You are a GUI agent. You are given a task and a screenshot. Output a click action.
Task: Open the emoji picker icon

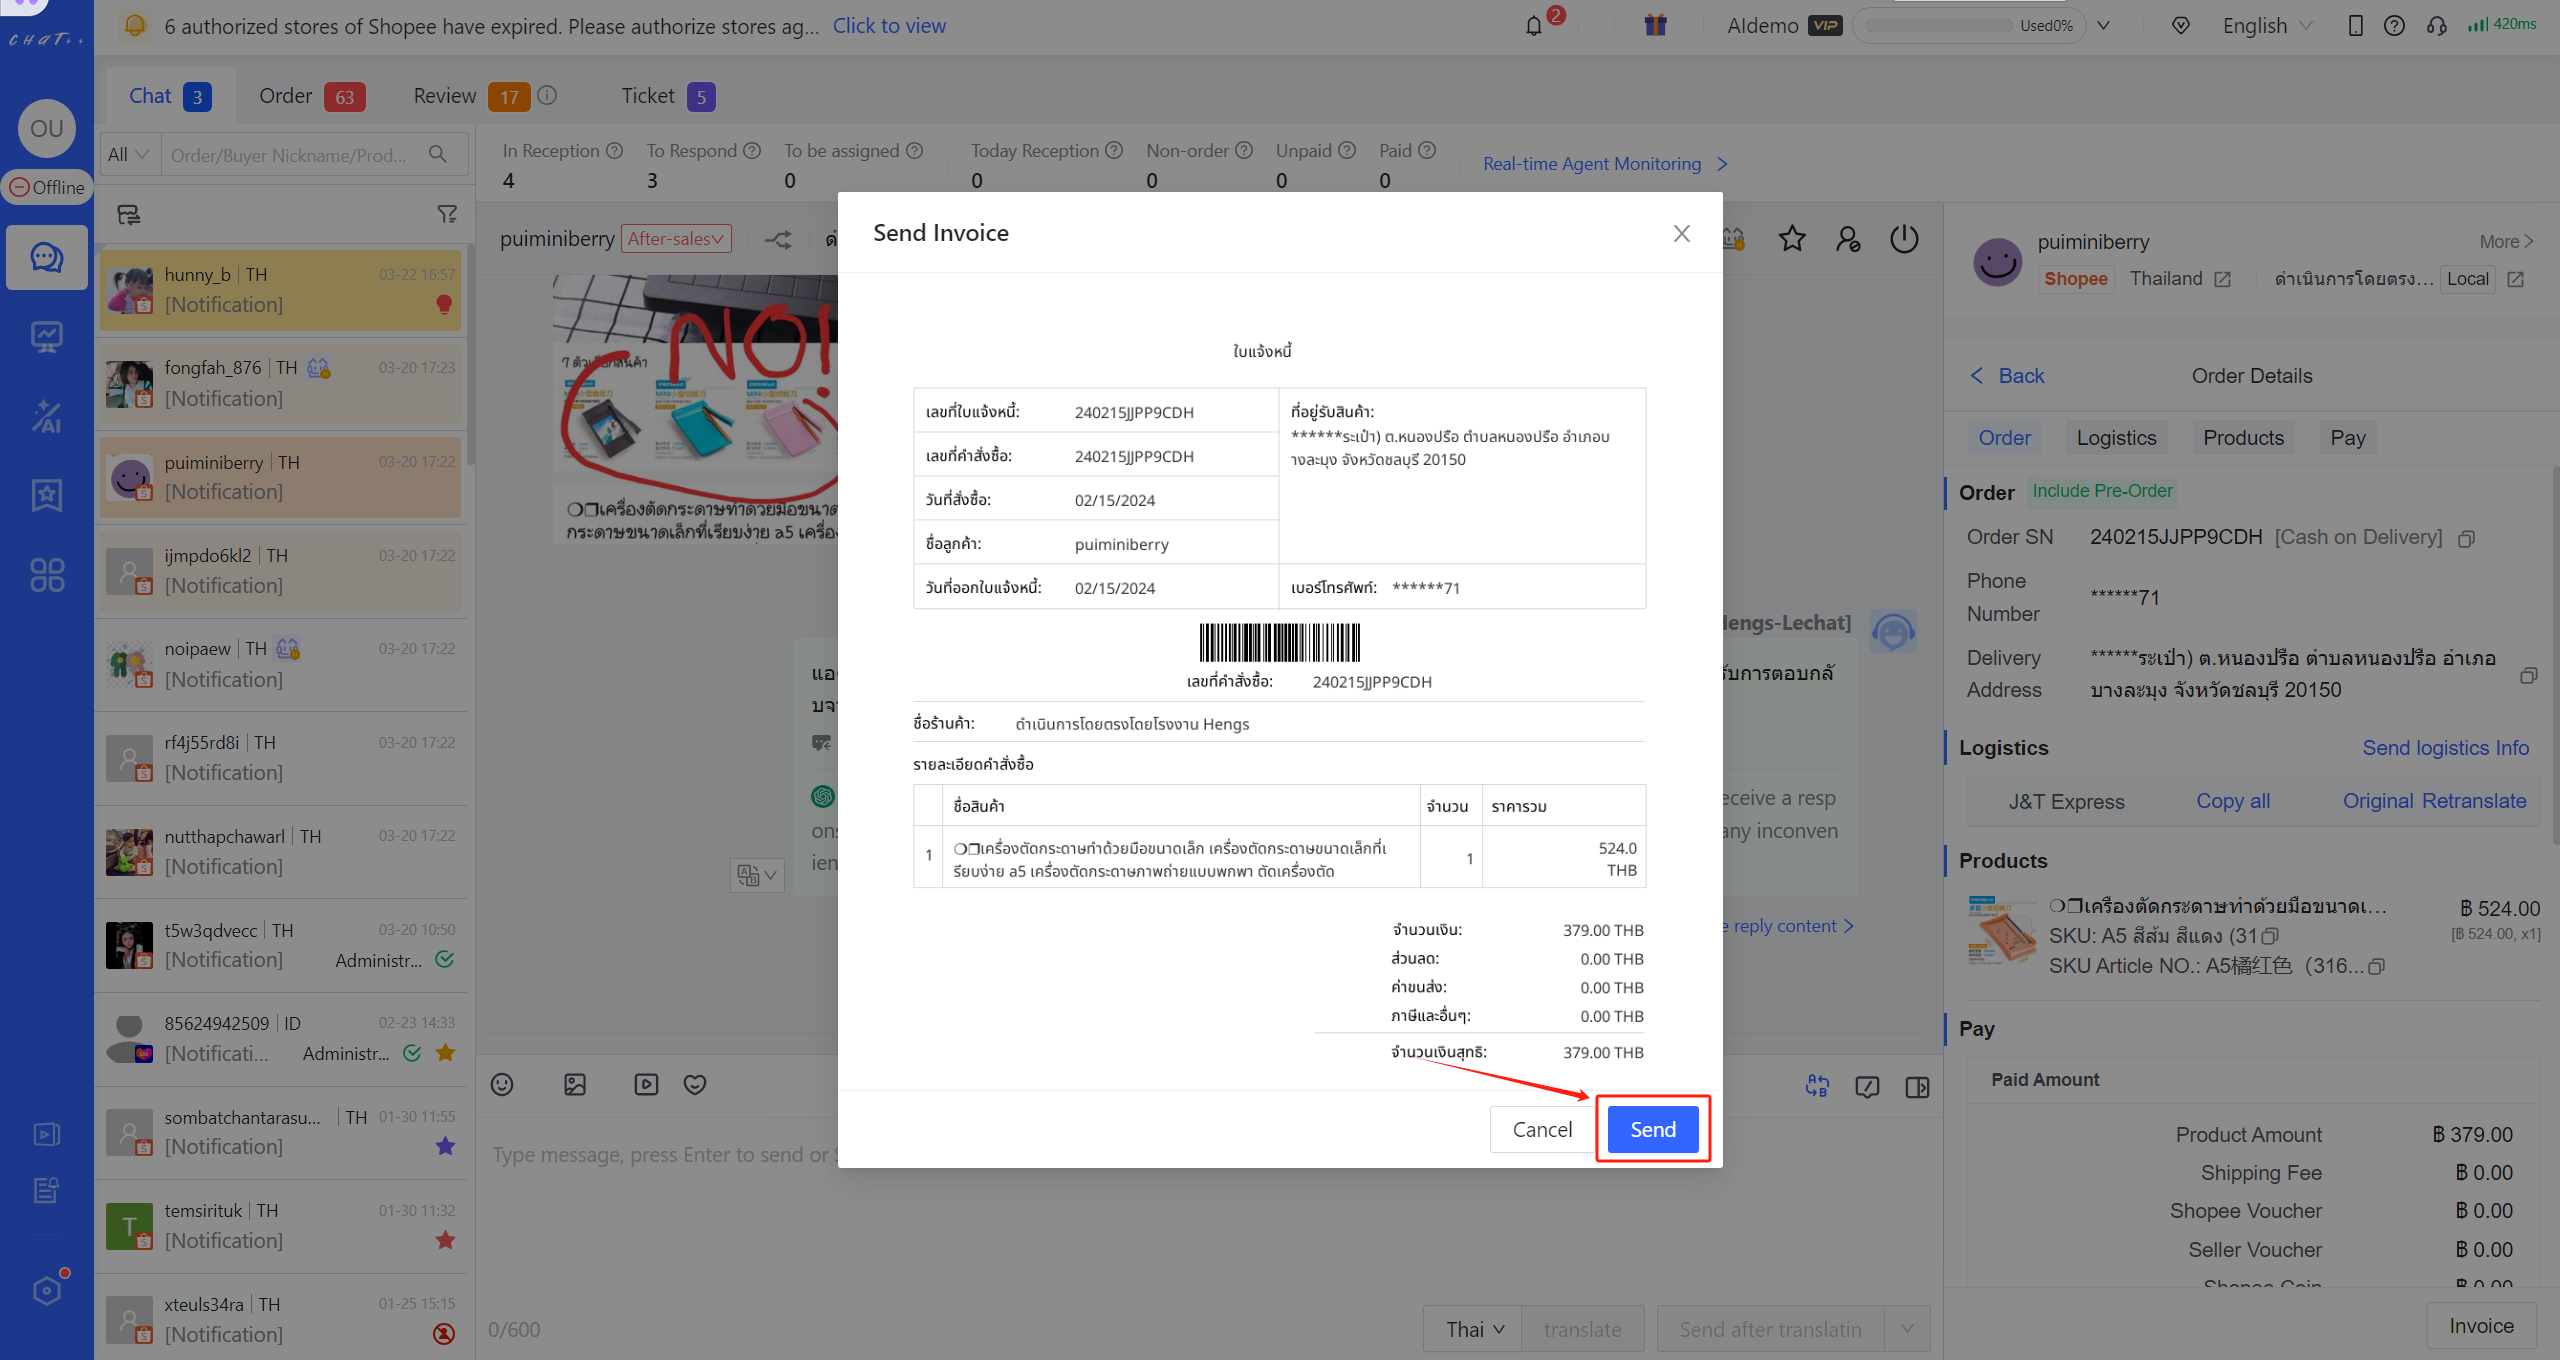click(502, 1085)
